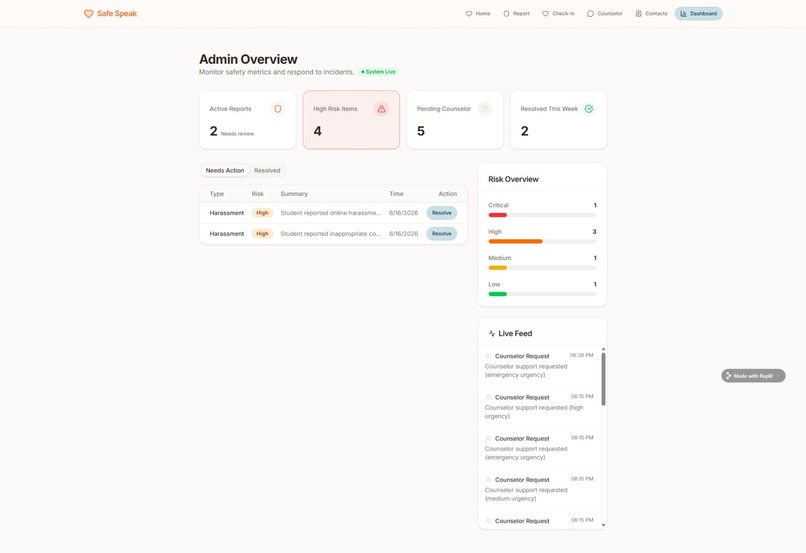
Task: Open the Resolved This Week card
Action: point(559,120)
